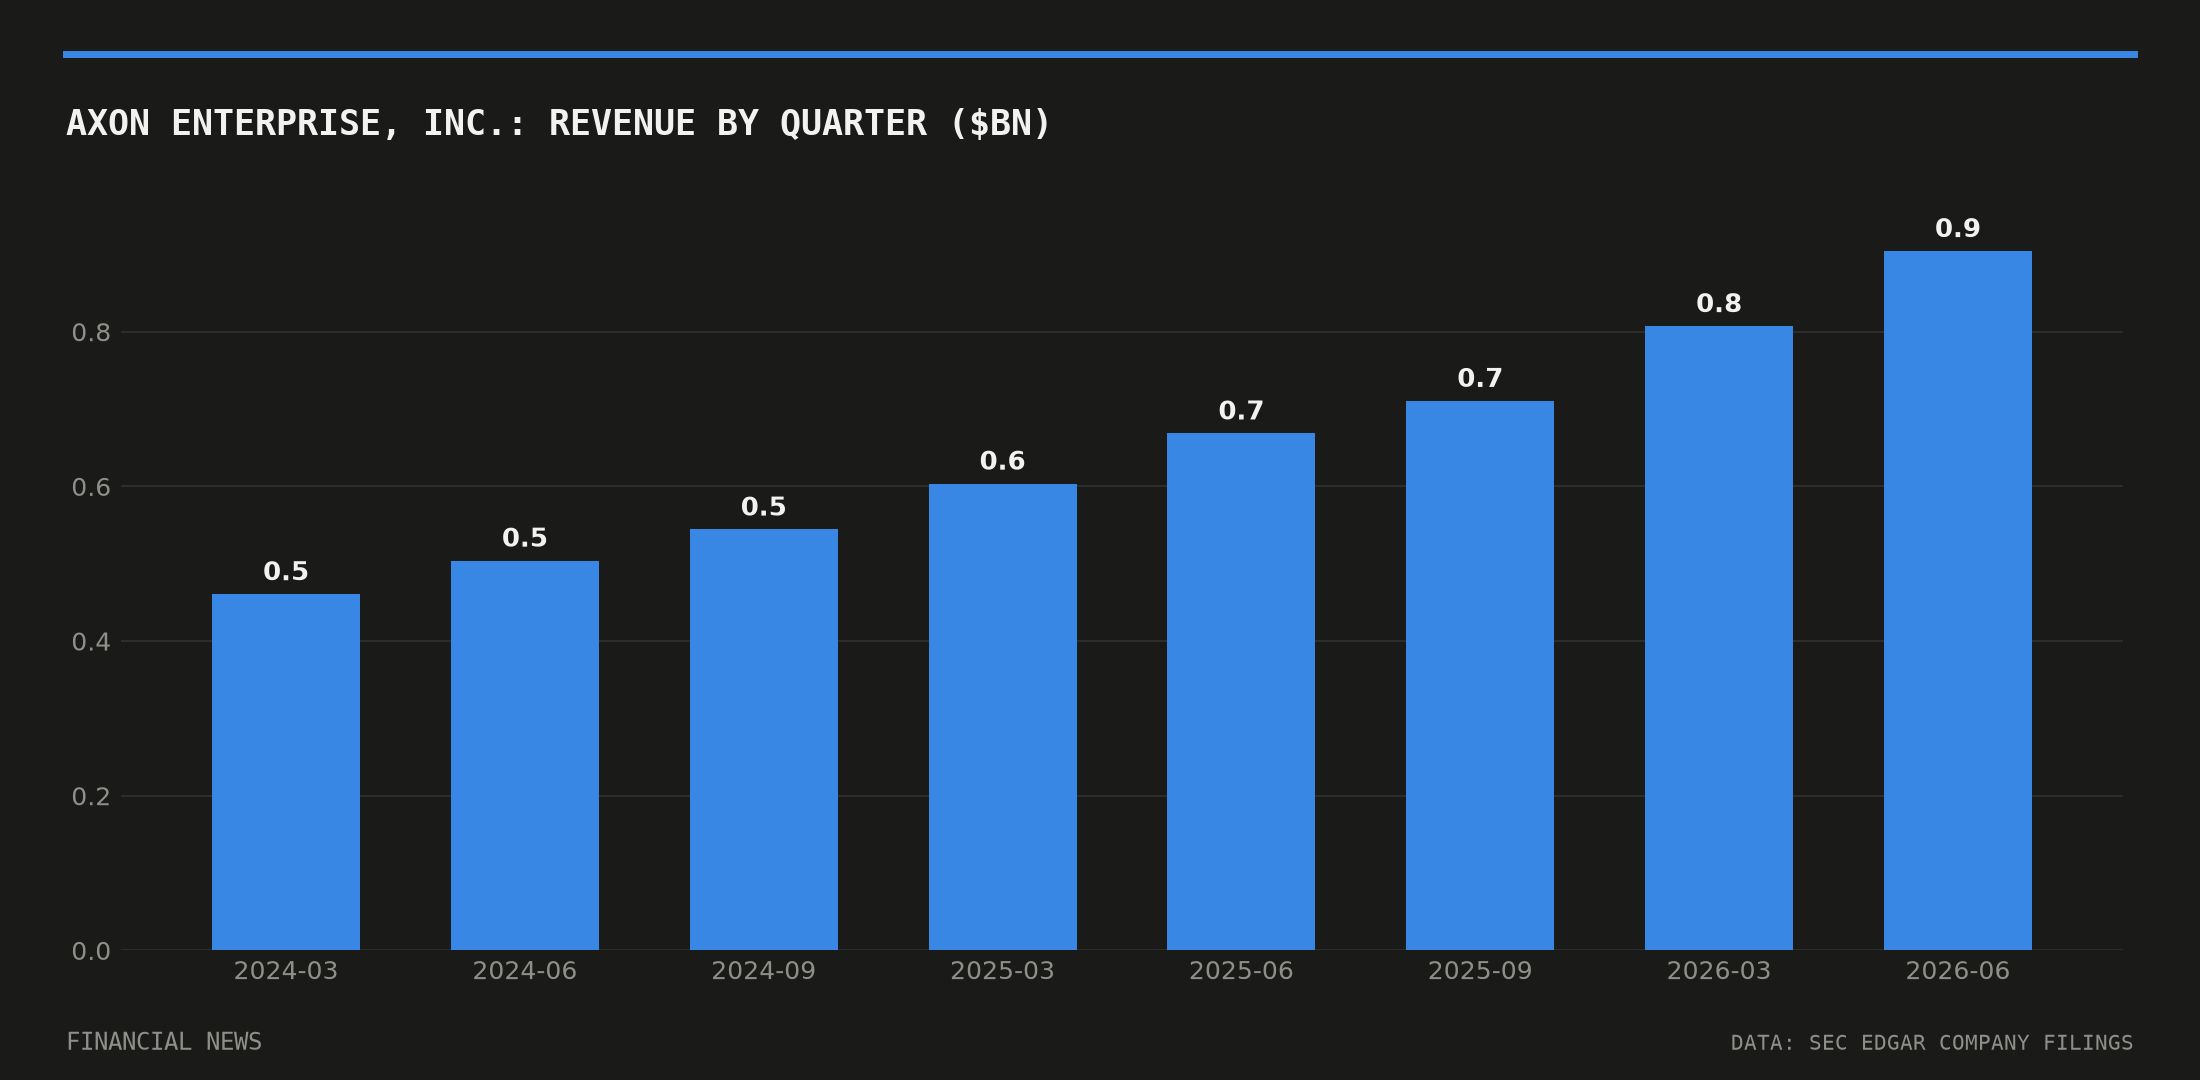
Task: Click the 0.0 y-axis tick label
Action: point(91,951)
